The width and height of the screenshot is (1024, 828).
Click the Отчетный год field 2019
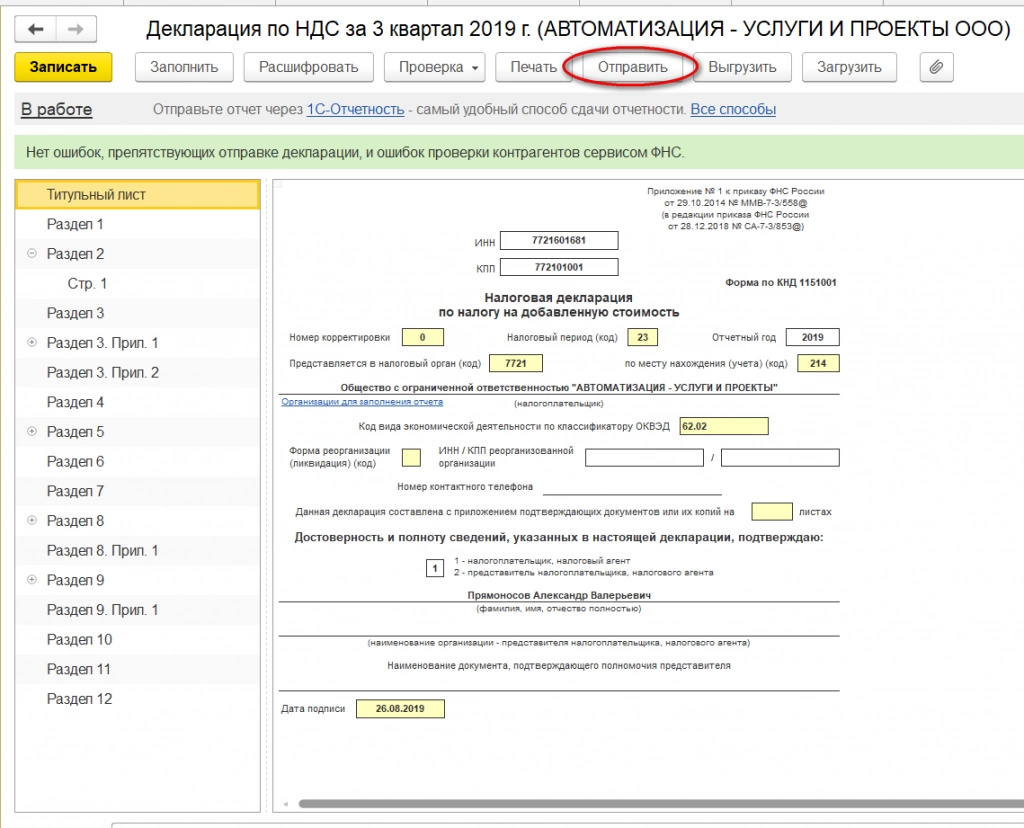(x=812, y=338)
